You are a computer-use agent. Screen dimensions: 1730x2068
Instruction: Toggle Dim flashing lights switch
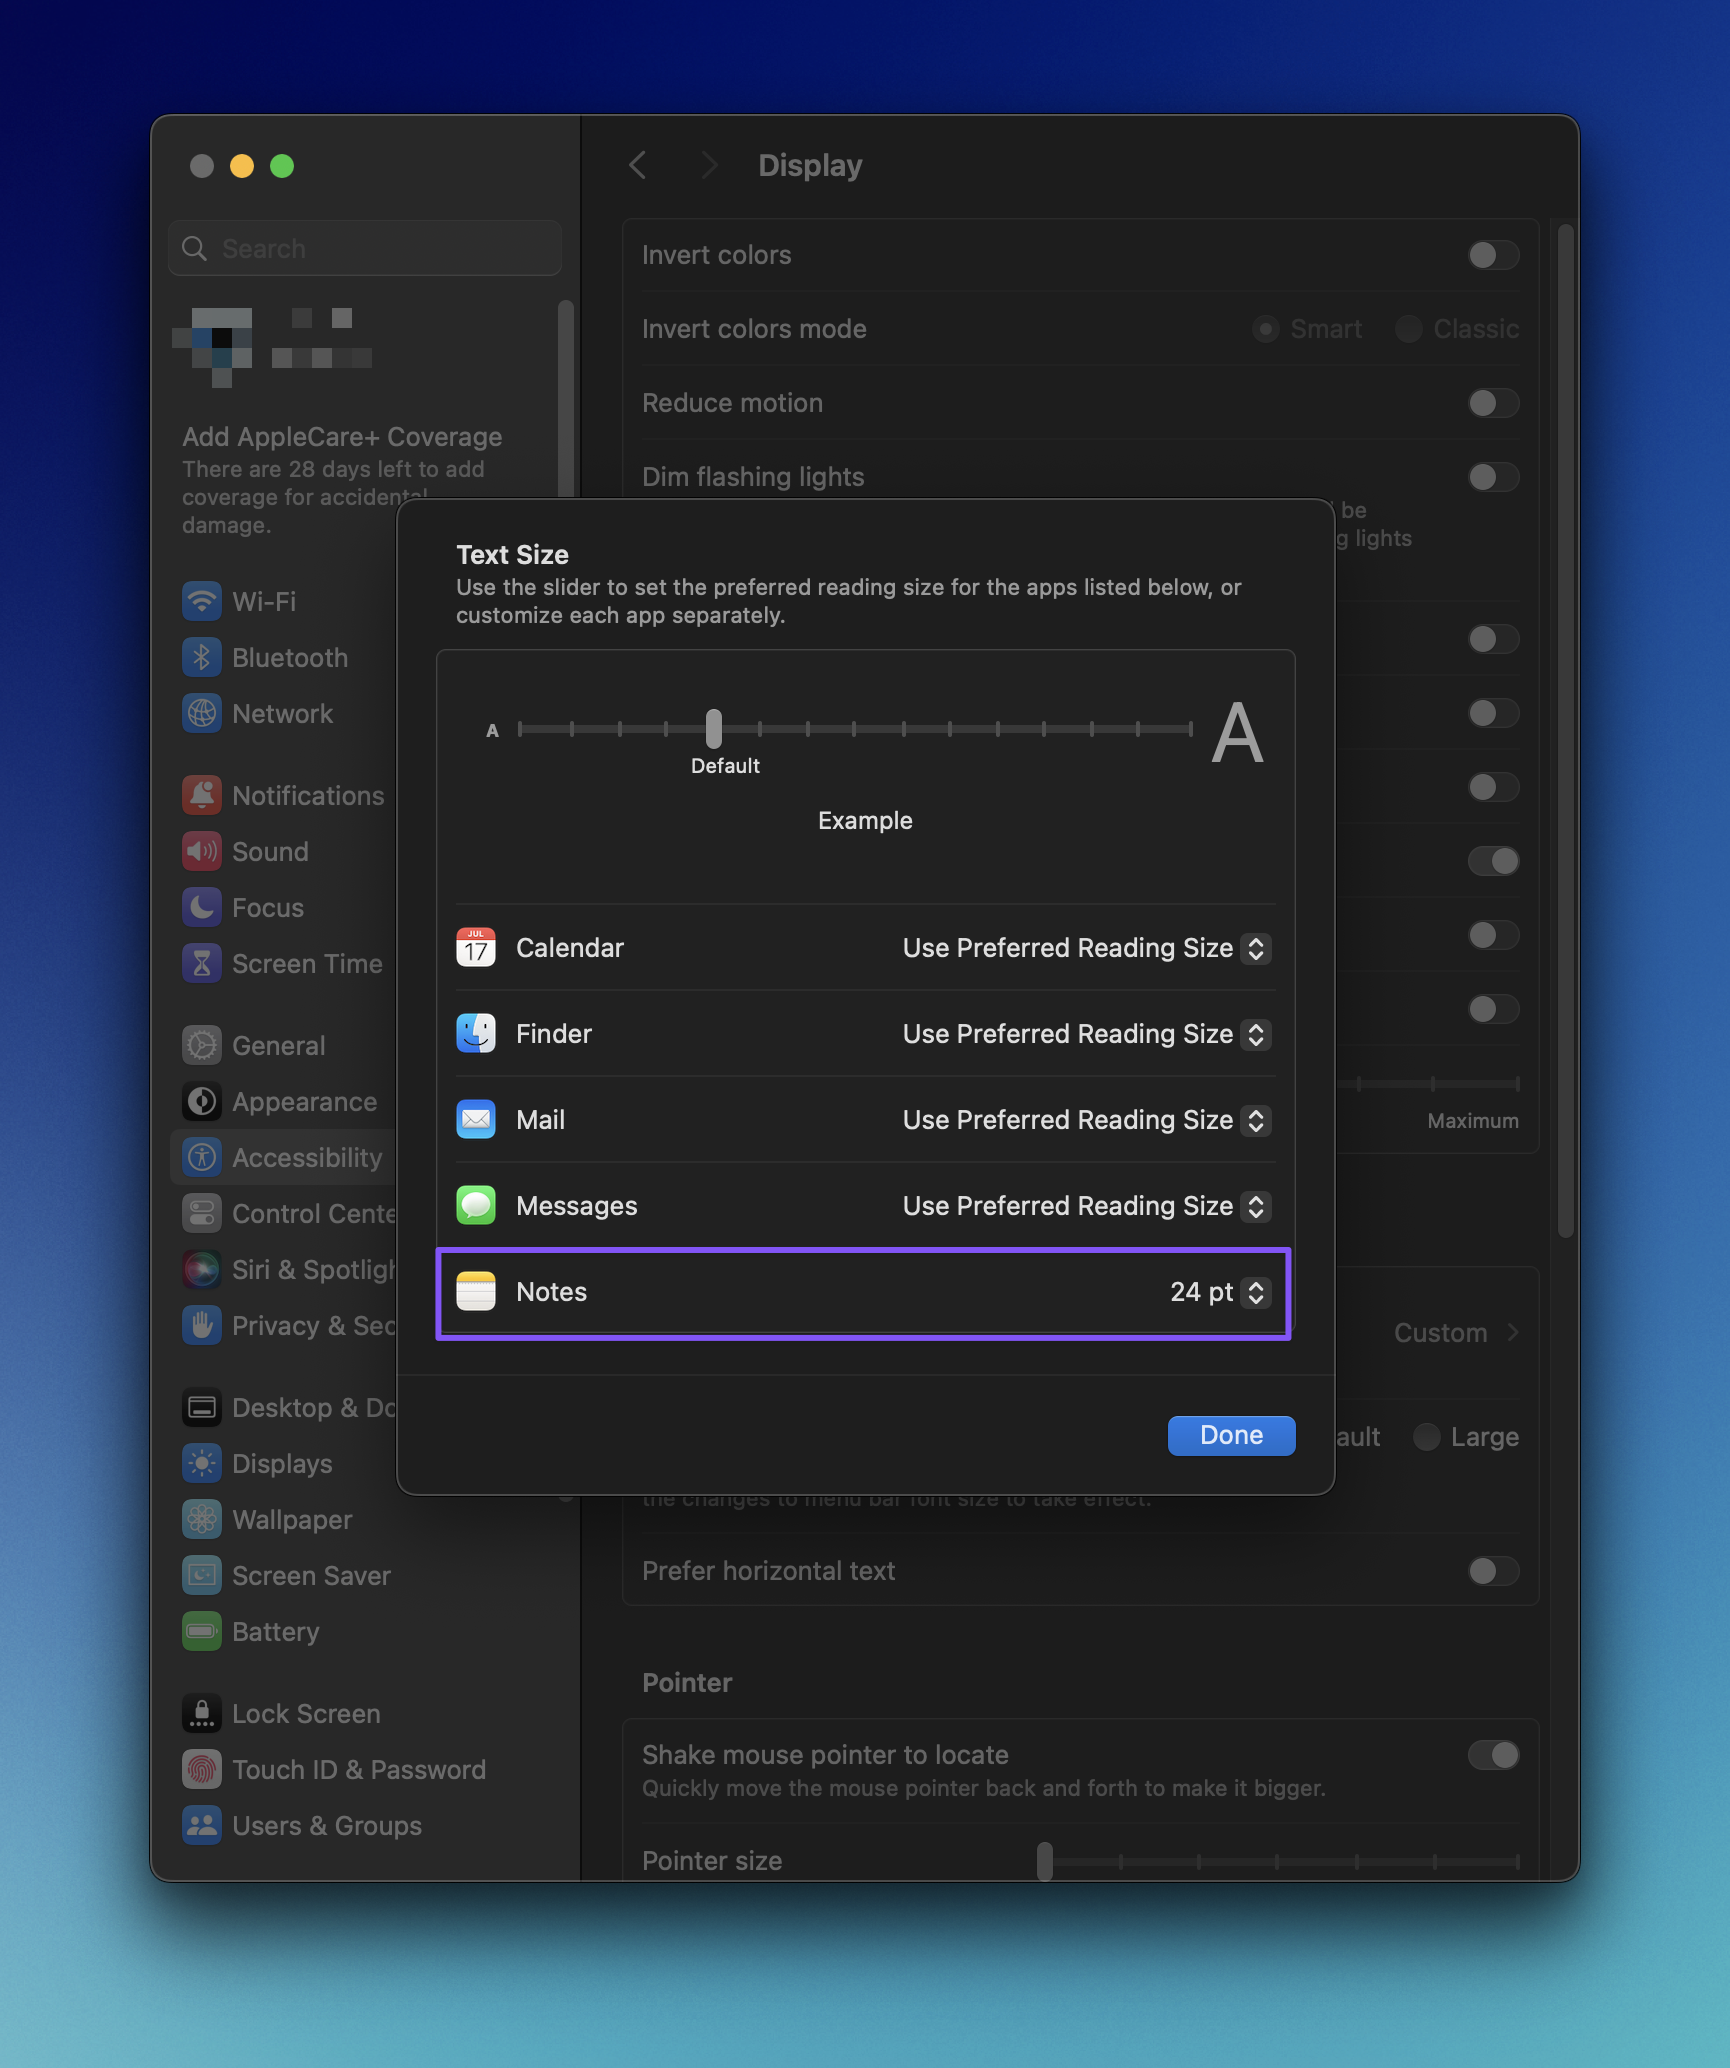point(1493,477)
